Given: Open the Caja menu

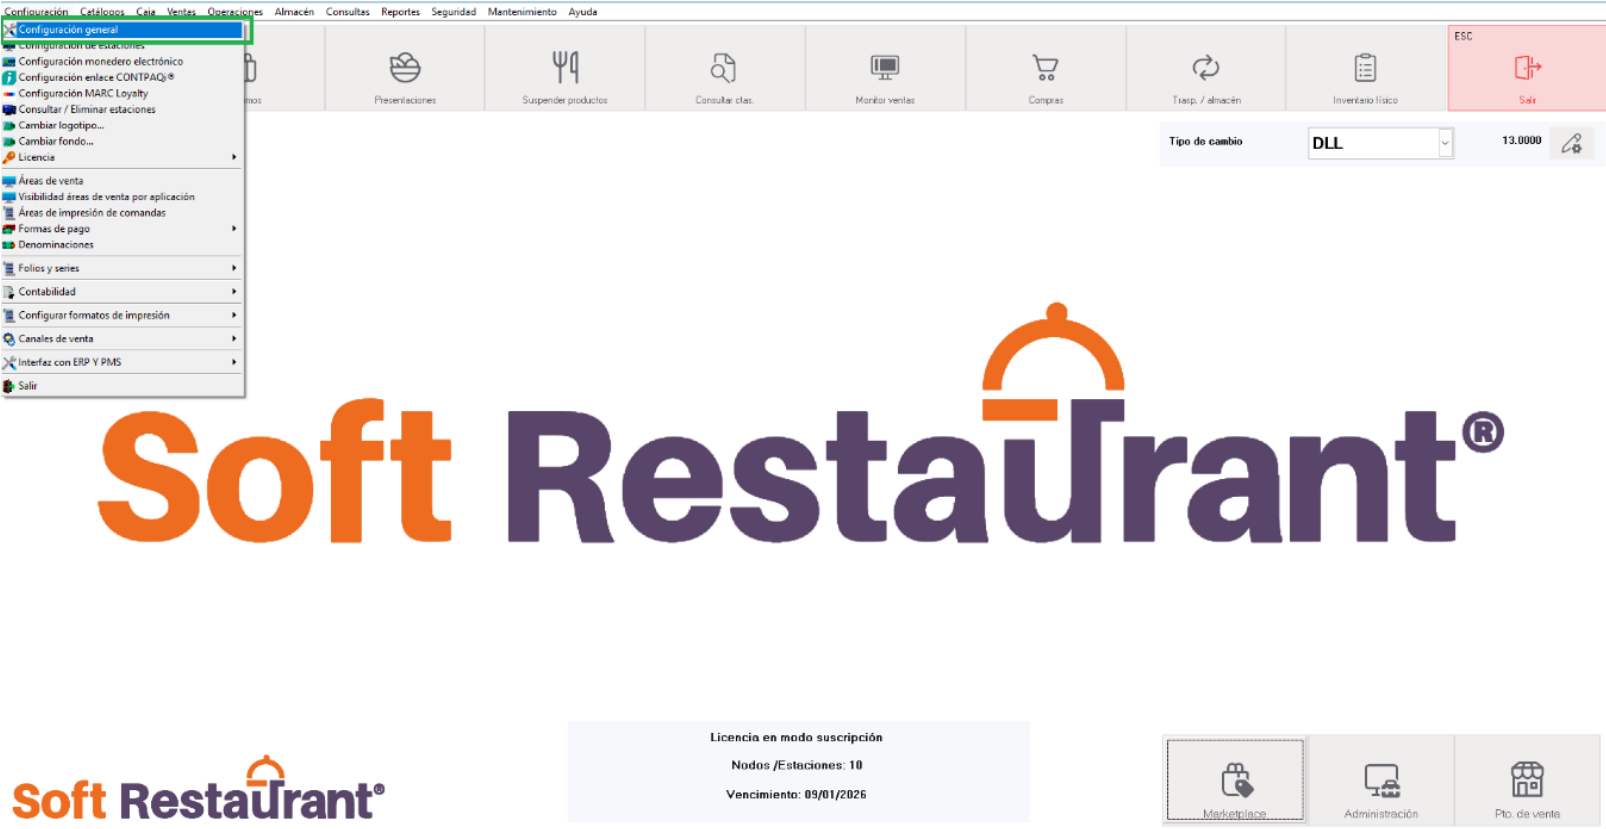Looking at the screenshot, I should (146, 12).
